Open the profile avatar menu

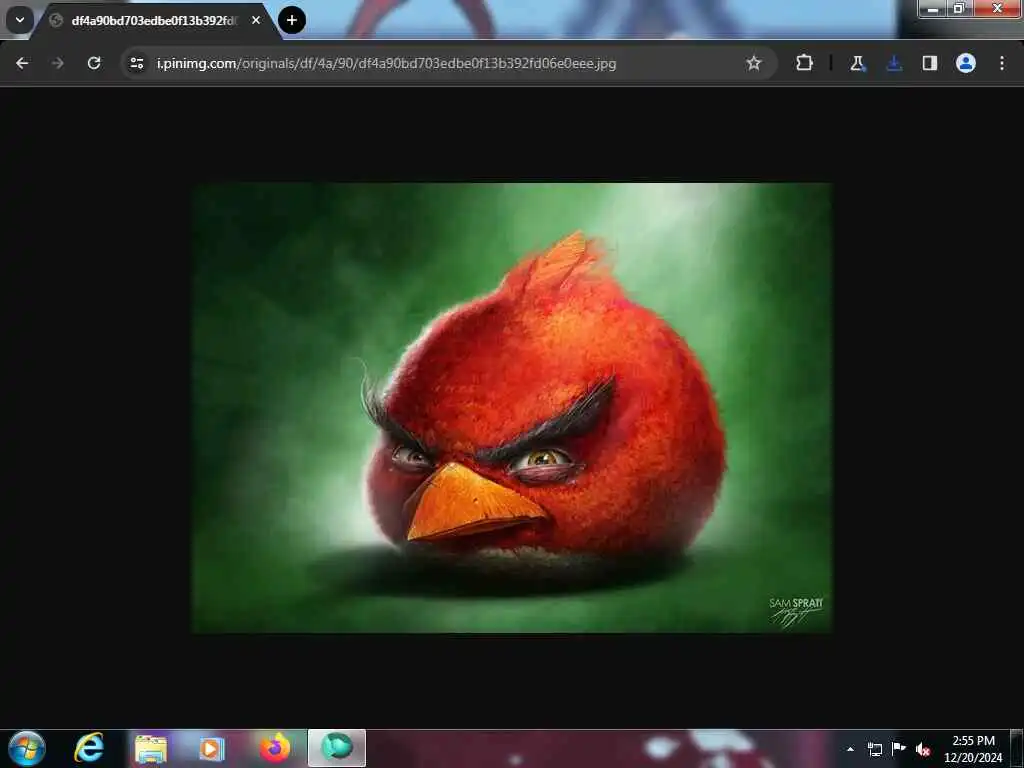point(966,63)
